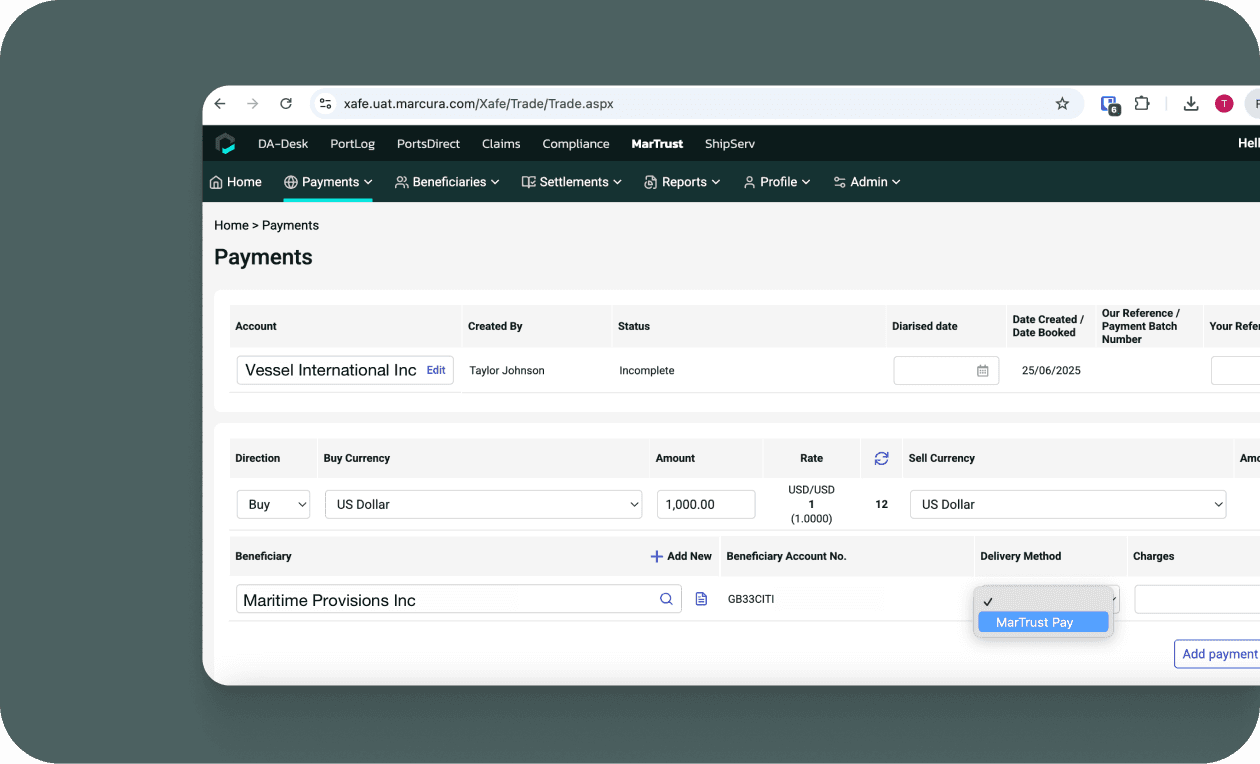Expand the Payments menu

coord(328,182)
